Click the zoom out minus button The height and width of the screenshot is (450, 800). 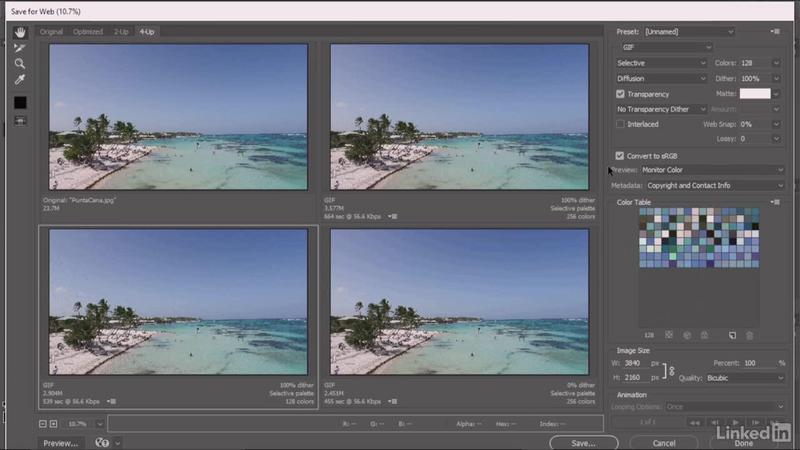pos(43,424)
